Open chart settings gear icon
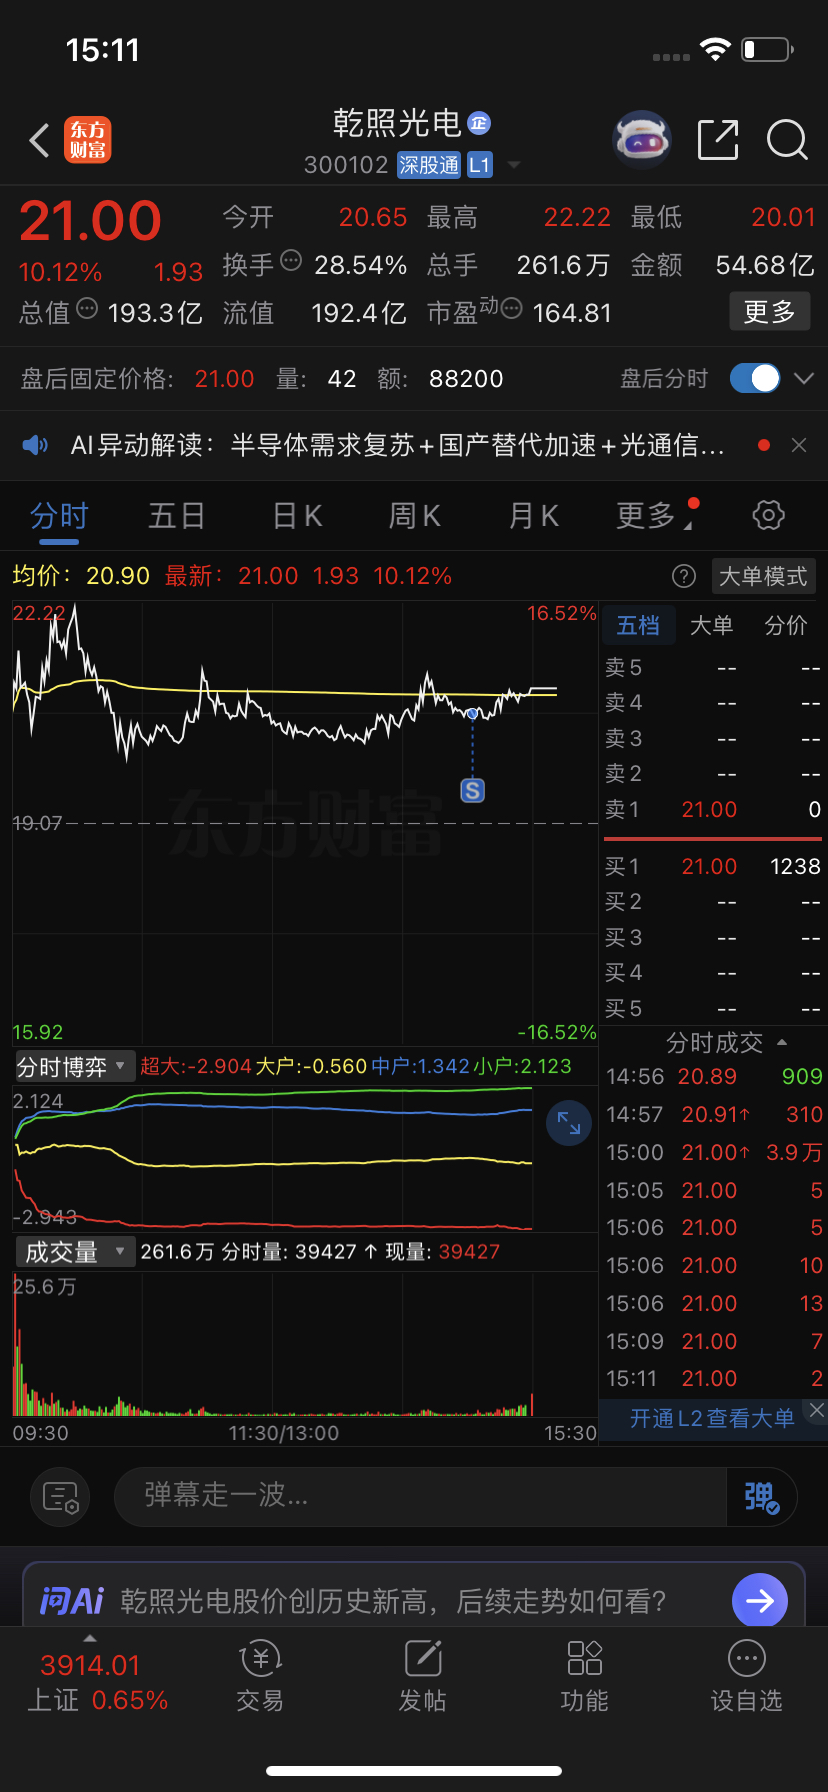 (x=768, y=516)
